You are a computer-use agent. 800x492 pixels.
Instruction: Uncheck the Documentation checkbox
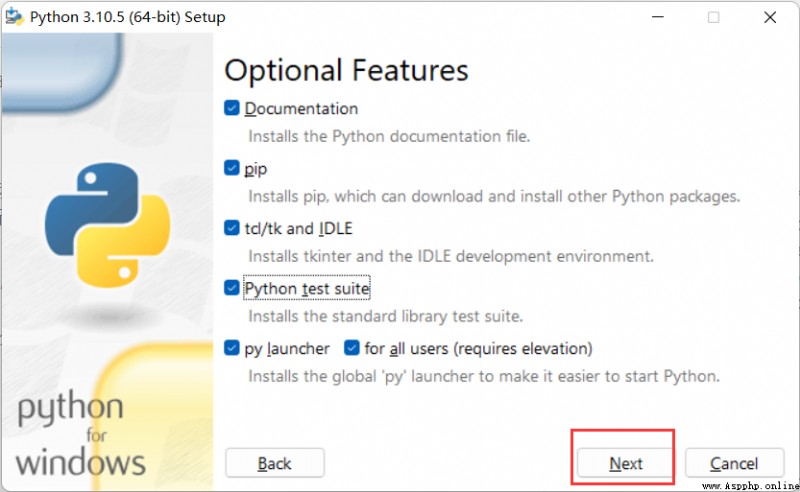coord(232,108)
